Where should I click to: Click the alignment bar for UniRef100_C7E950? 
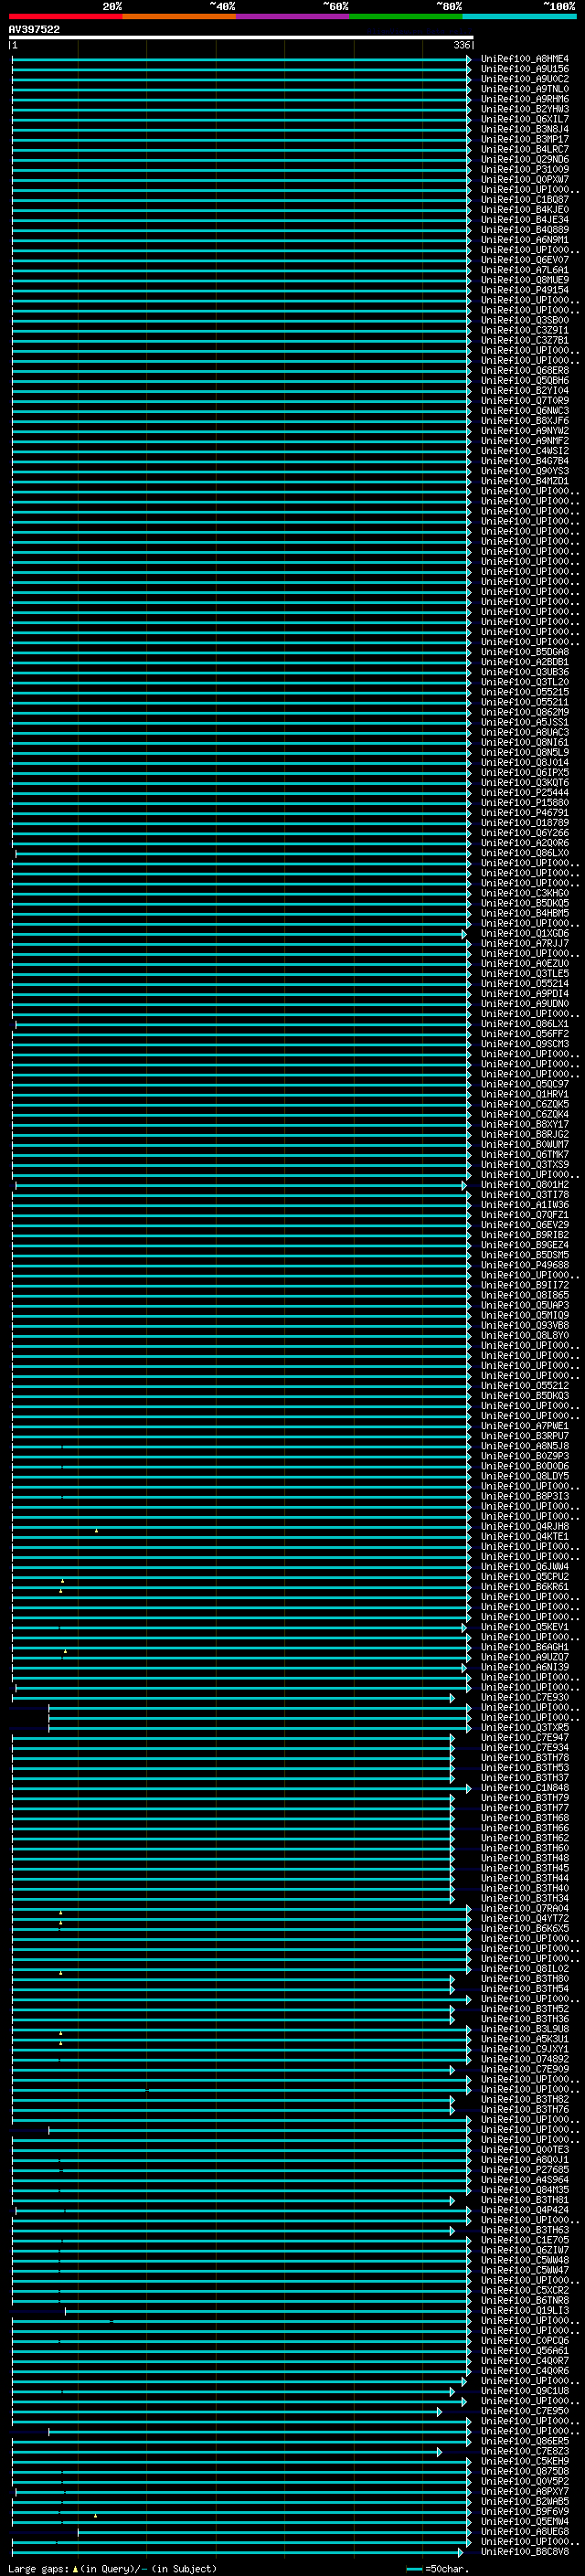point(226,2411)
